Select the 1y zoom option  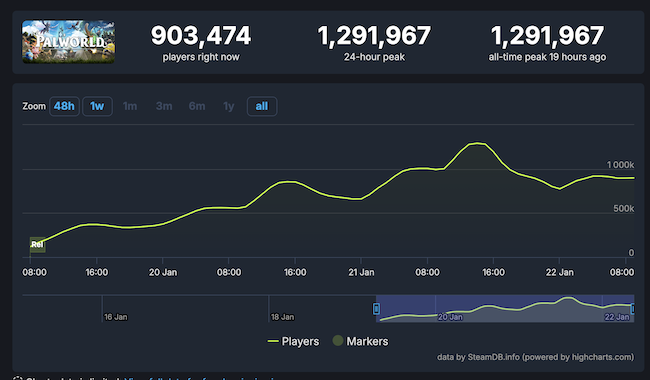tap(229, 106)
